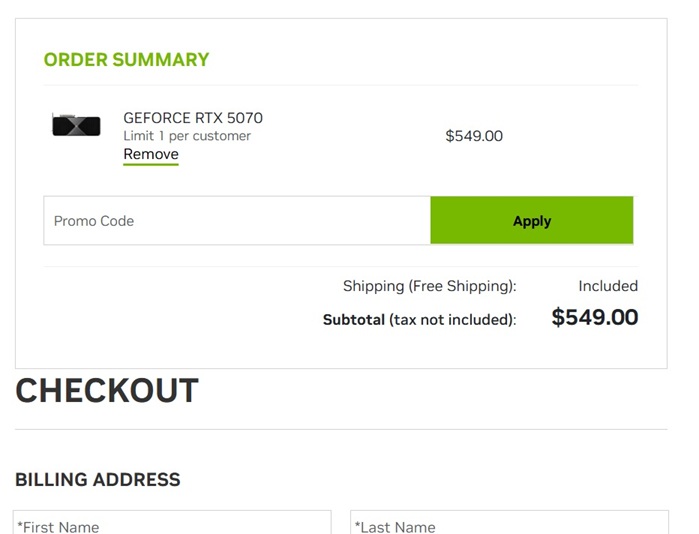Click the $549.00 item price
This screenshot has height=534, width=699.
[474, 136]
